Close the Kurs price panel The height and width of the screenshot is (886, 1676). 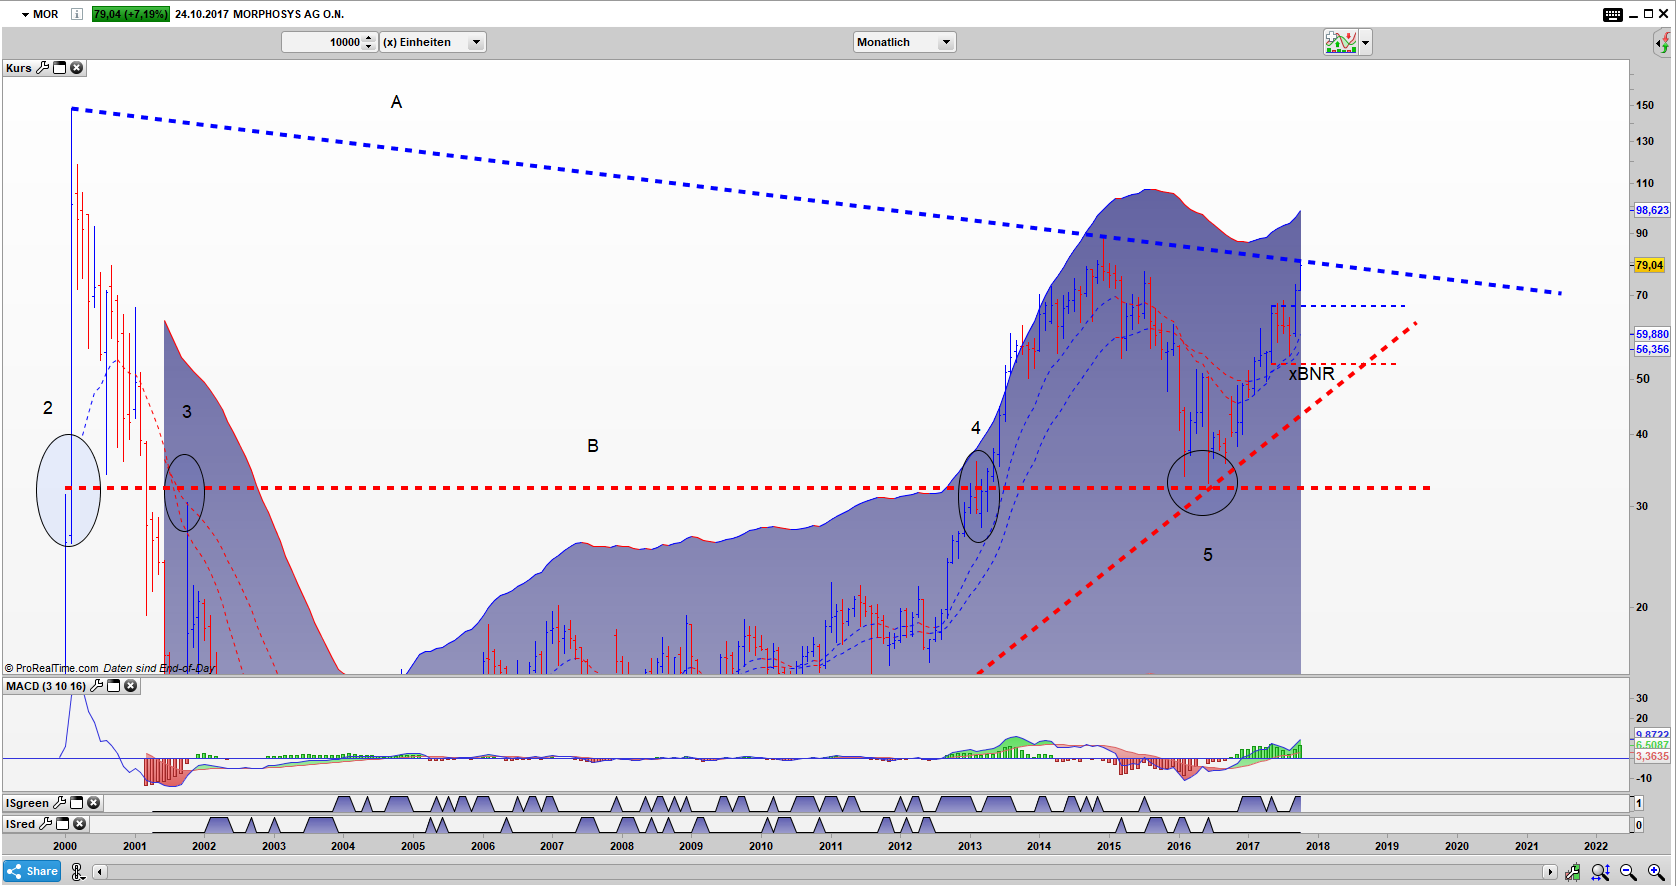pos(77,68)
